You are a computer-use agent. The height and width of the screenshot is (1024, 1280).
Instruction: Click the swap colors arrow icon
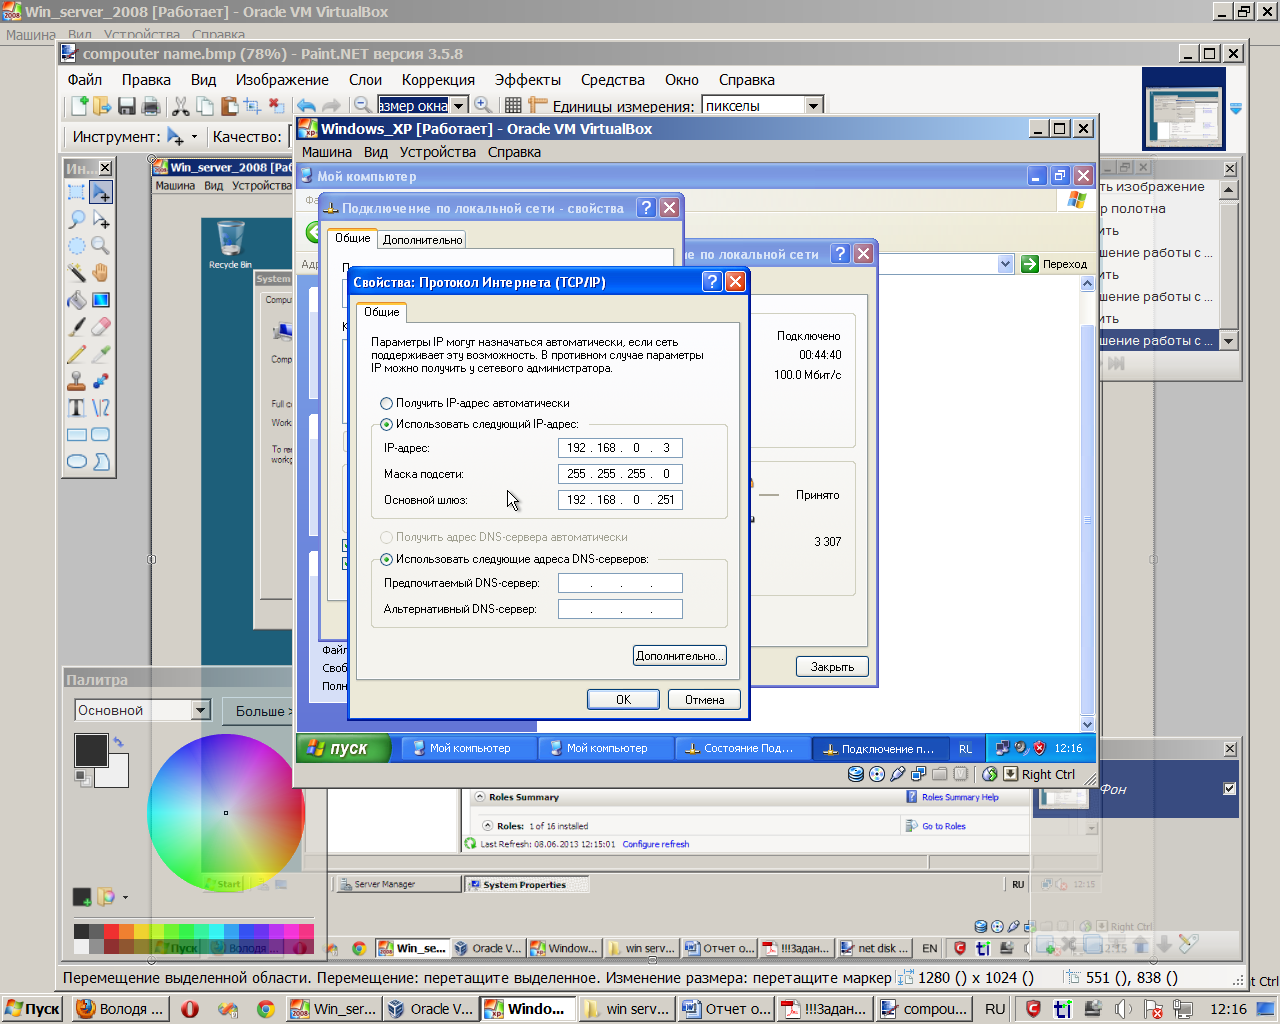pos(118,741)
